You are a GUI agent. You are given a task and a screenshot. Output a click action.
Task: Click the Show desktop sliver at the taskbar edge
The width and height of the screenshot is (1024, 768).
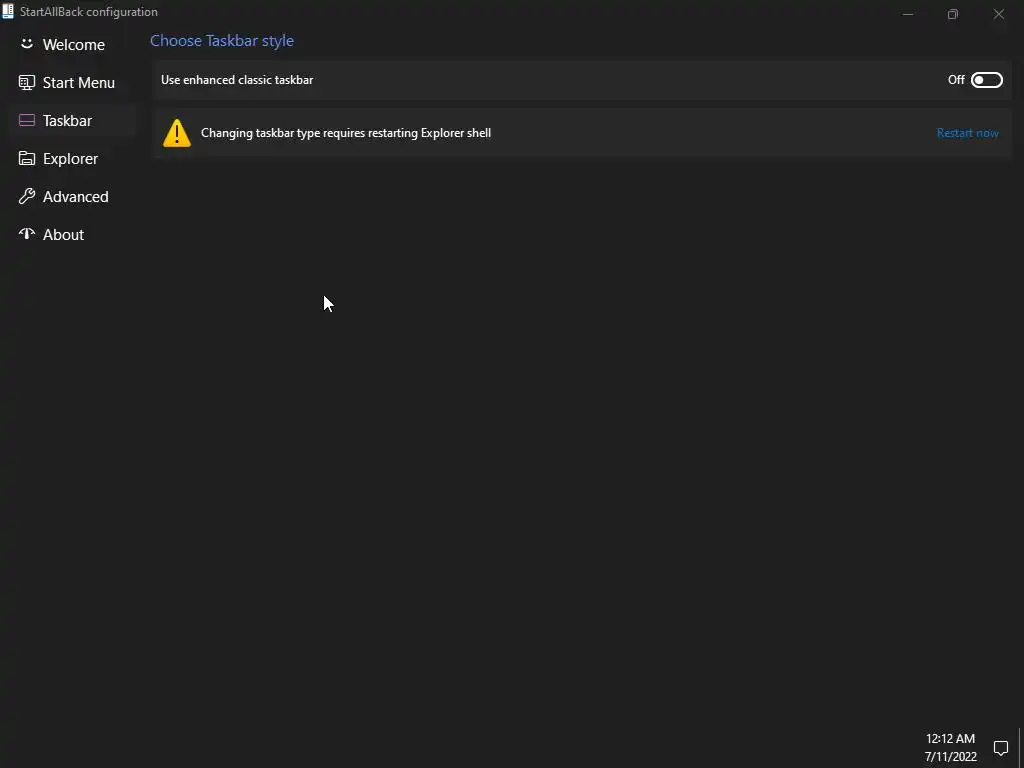1021,748
